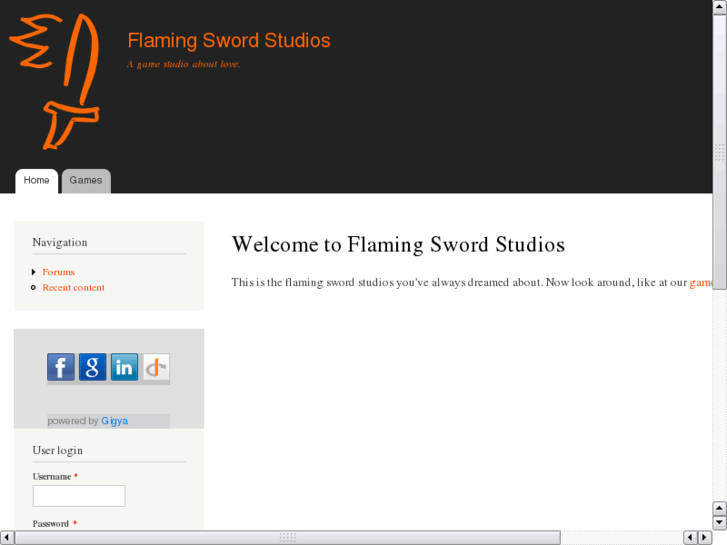Click the Google login icon
Image resolution: width=727 pixels, height=545 pixels.
92,367
